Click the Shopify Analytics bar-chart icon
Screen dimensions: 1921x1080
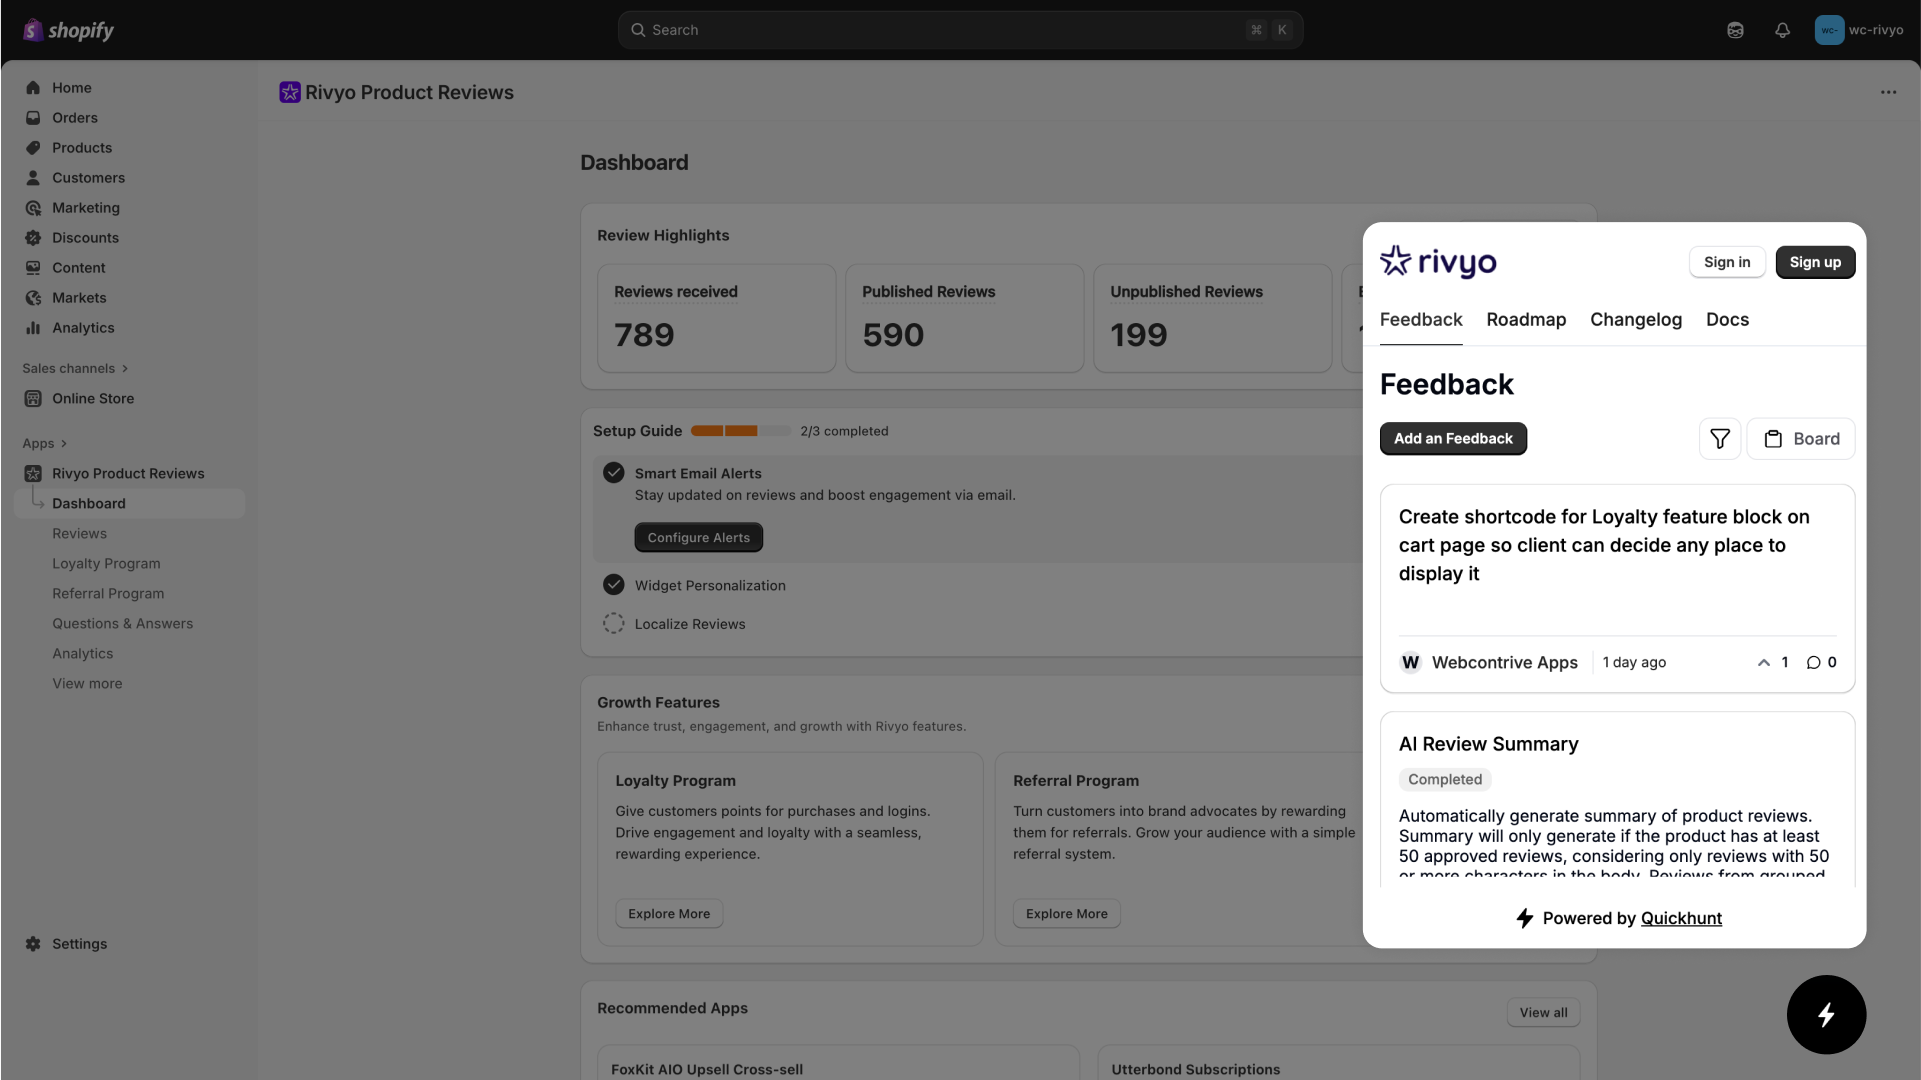click(x=33, y=328)
